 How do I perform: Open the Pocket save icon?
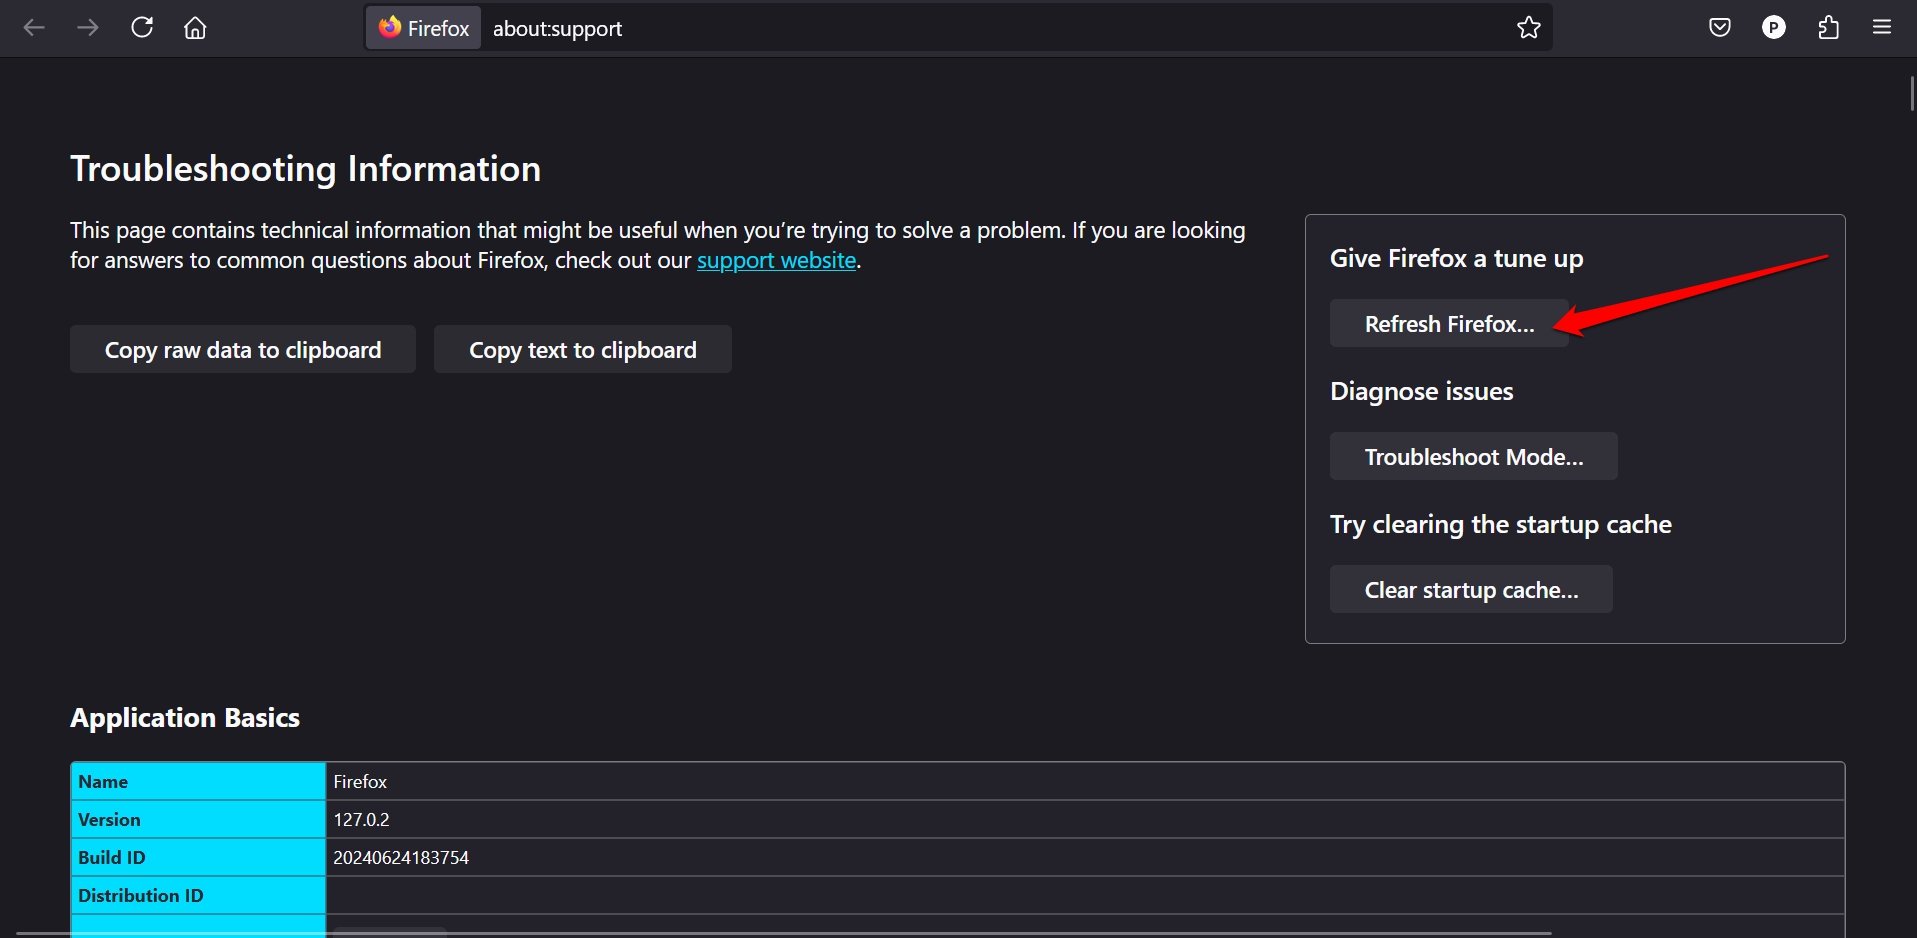(x=1720, y=28)
